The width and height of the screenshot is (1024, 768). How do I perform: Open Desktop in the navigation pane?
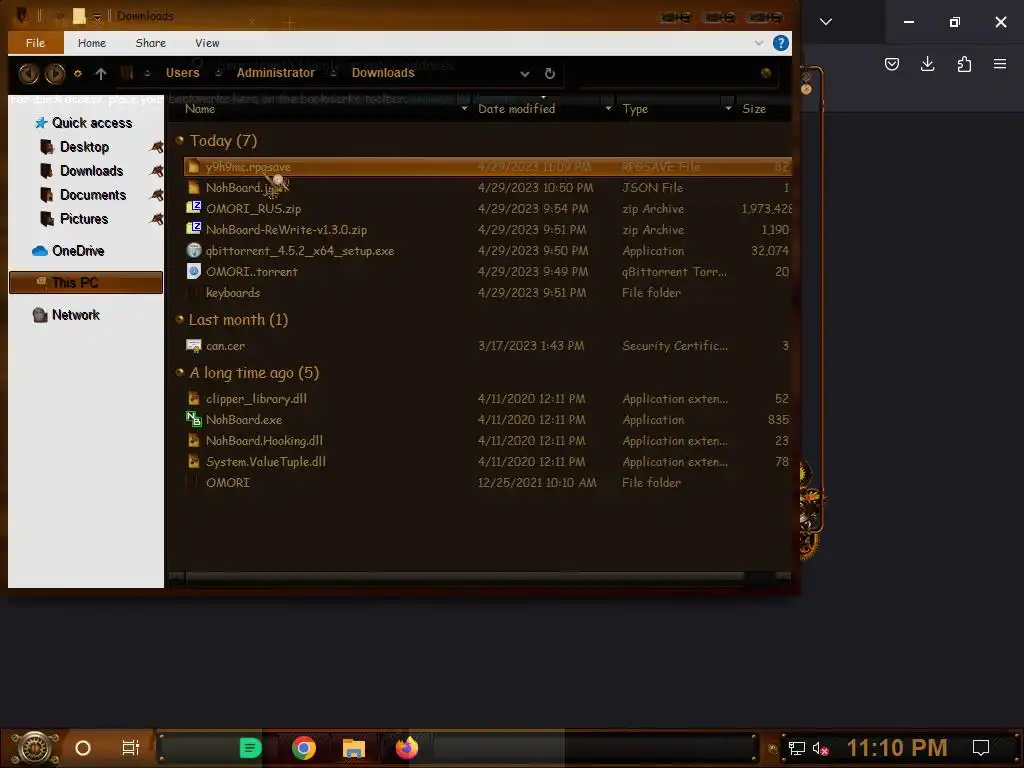point(84,147)
